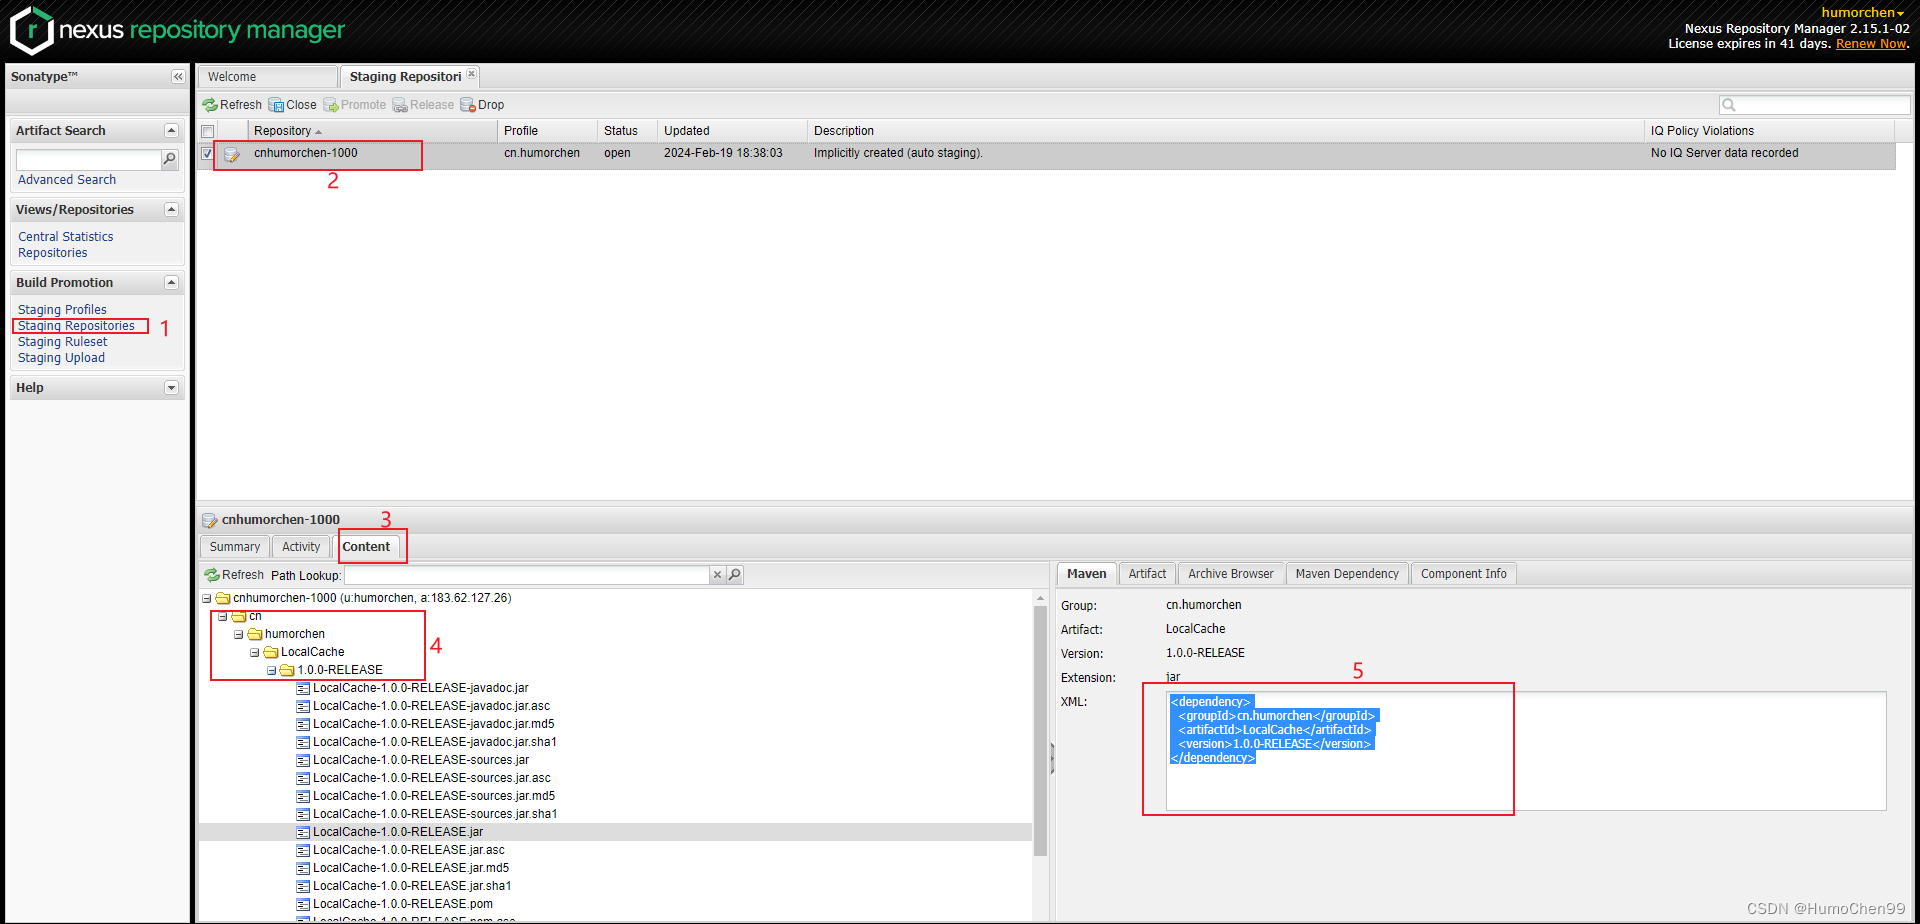Collapse the 1.0.0-RELEASE folder node
This screenshot has width=1920, height=924.
[271, 671]
